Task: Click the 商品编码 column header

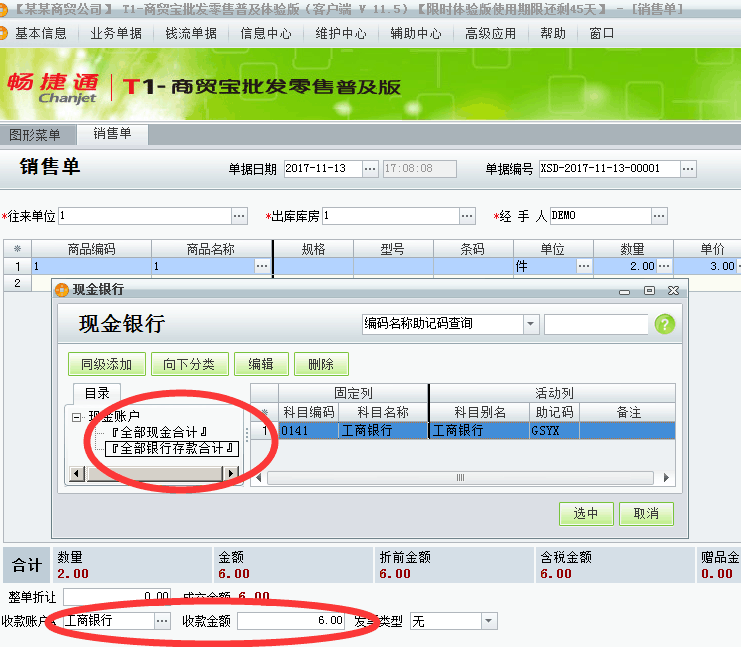Action: pyautogui.click(x=91, y=249)
